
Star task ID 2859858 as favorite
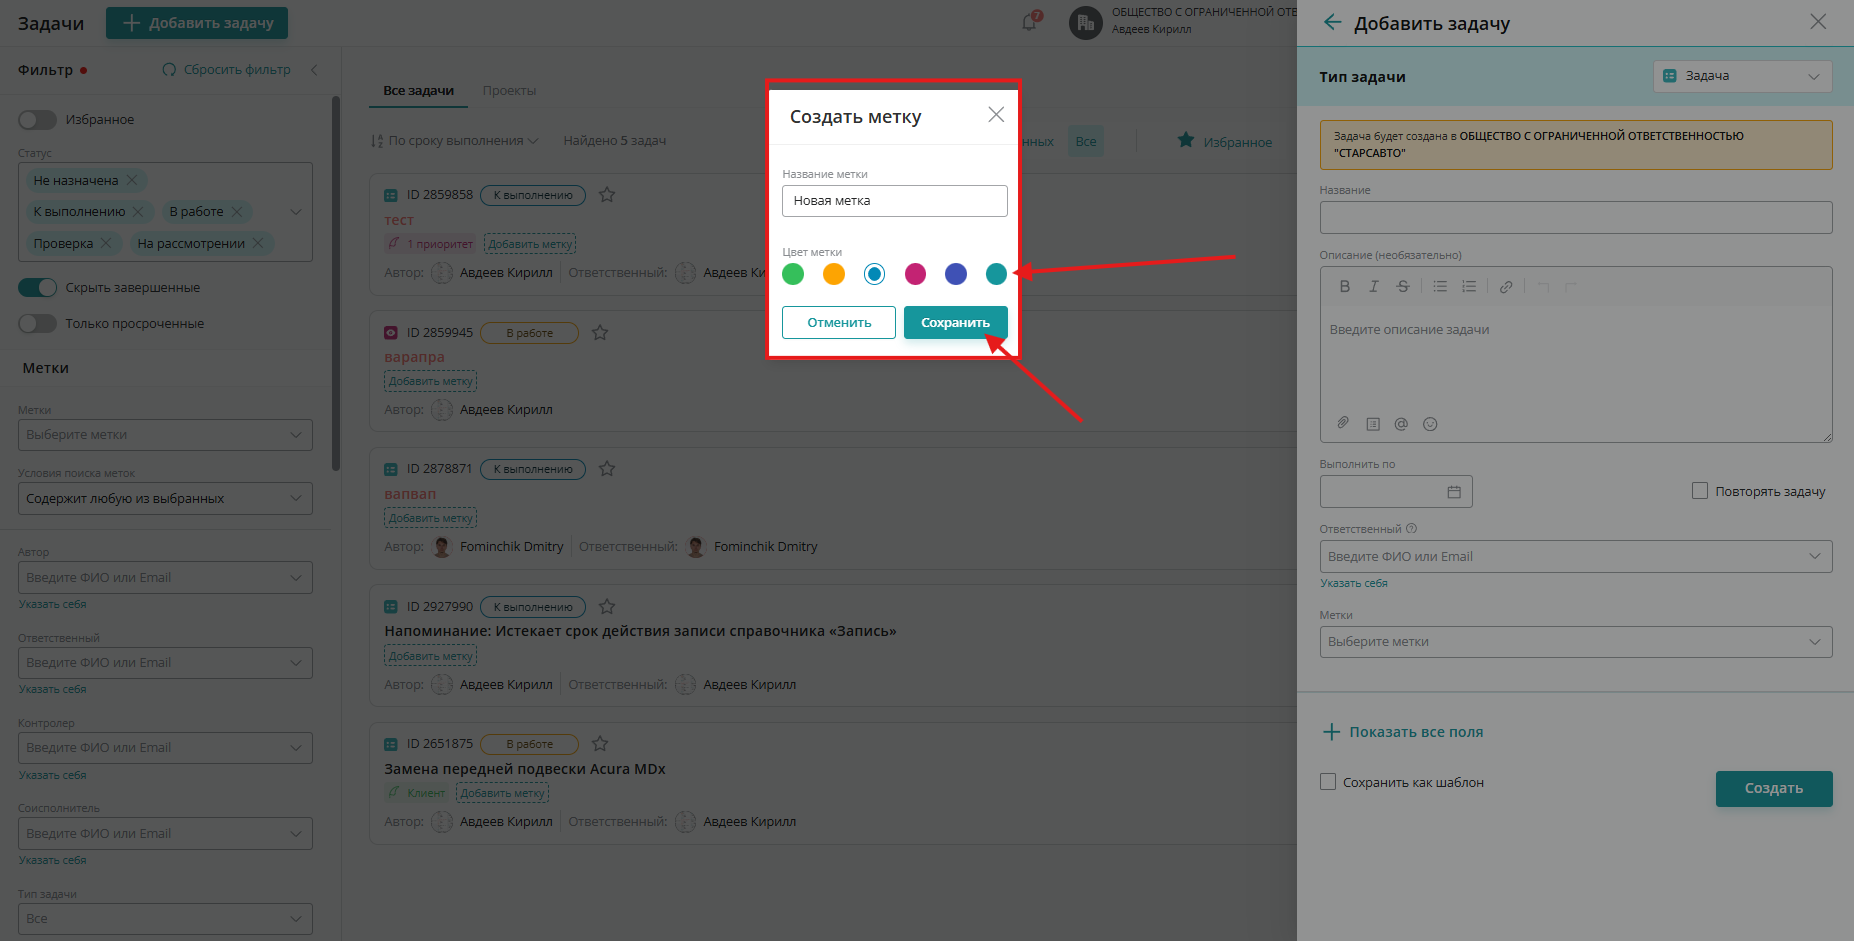tap(607, 195)
